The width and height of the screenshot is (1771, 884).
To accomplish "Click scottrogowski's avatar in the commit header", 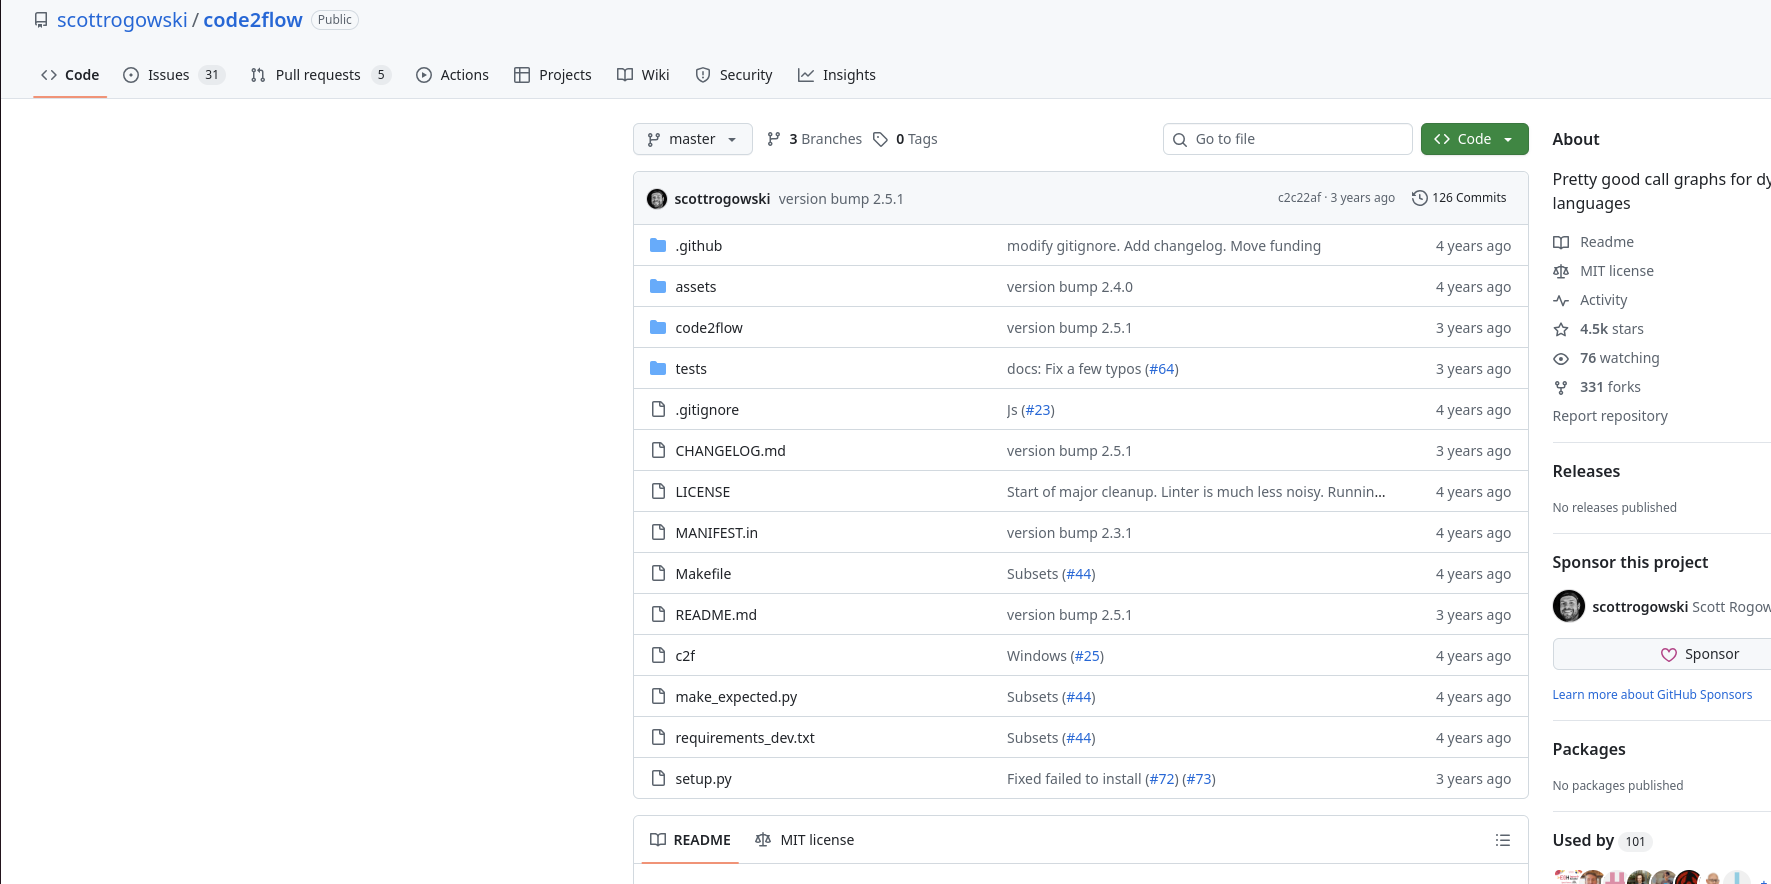I will coord(657,199).
